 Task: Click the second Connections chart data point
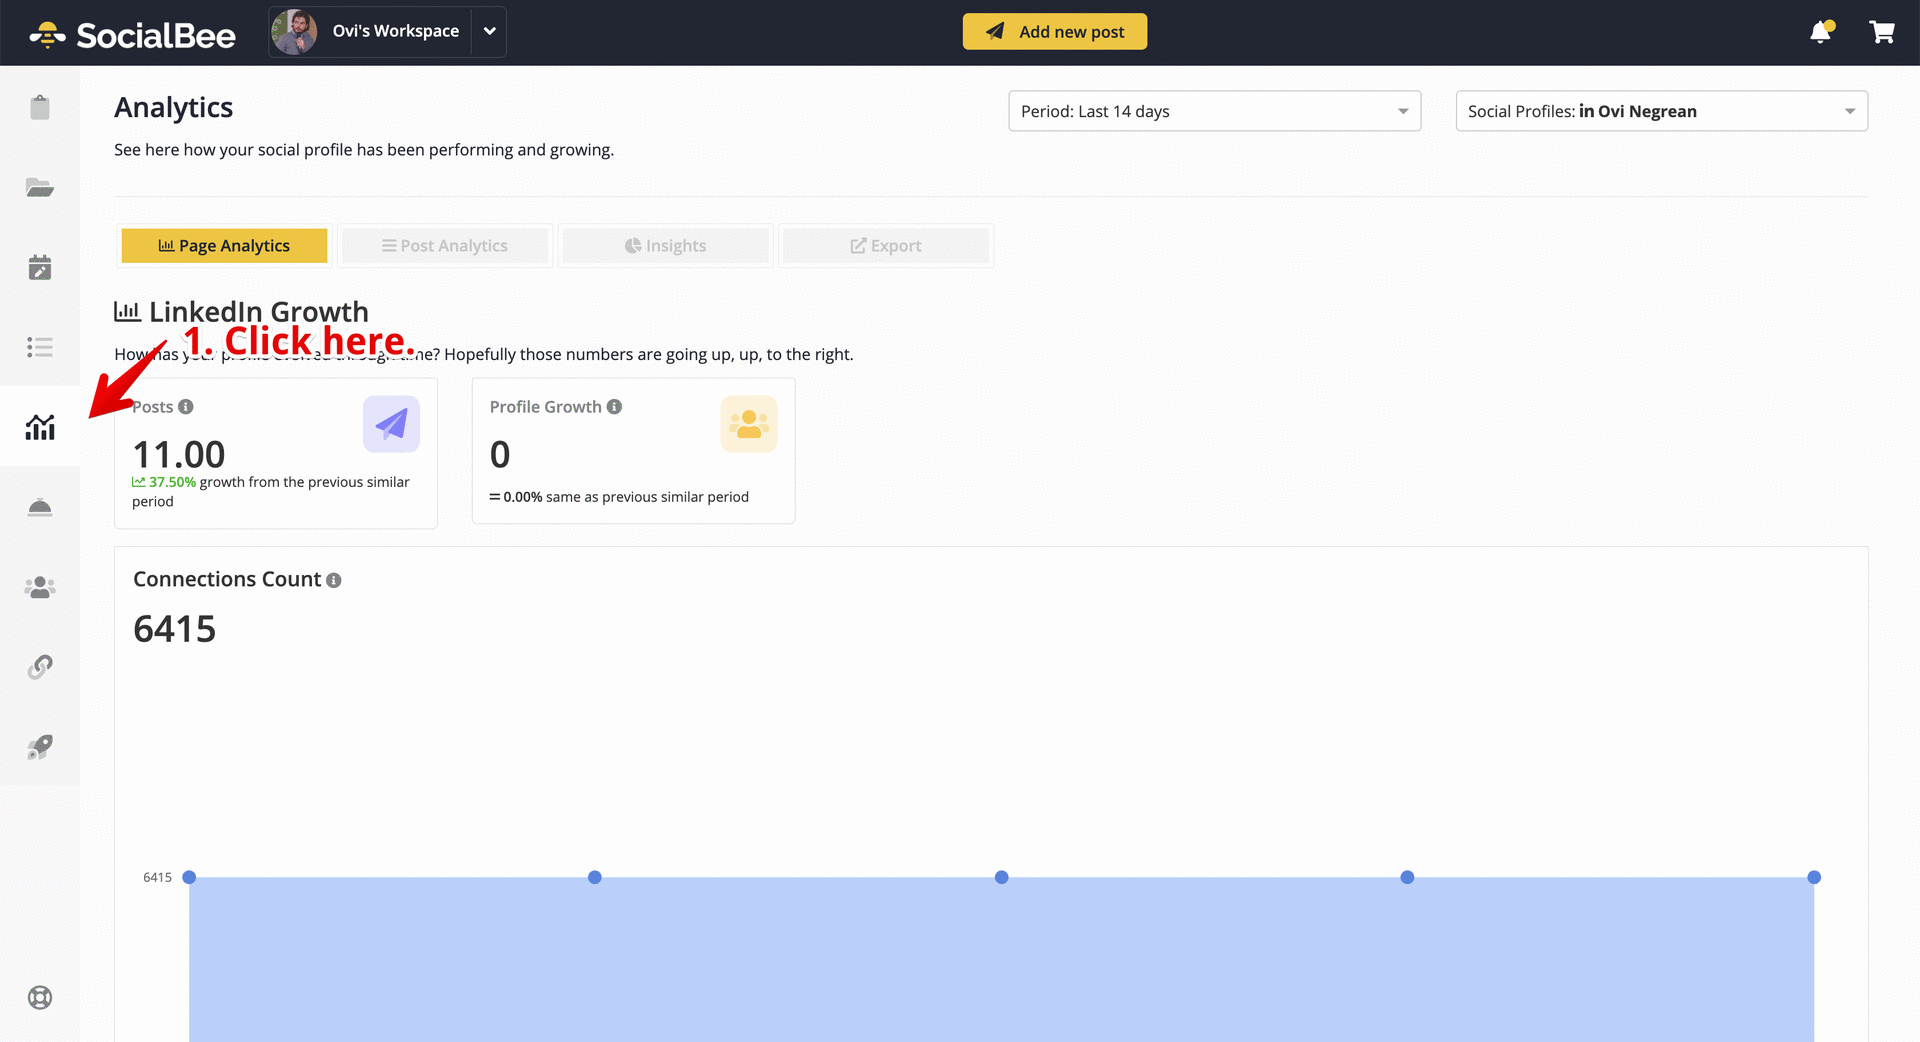tap(595, 877)
